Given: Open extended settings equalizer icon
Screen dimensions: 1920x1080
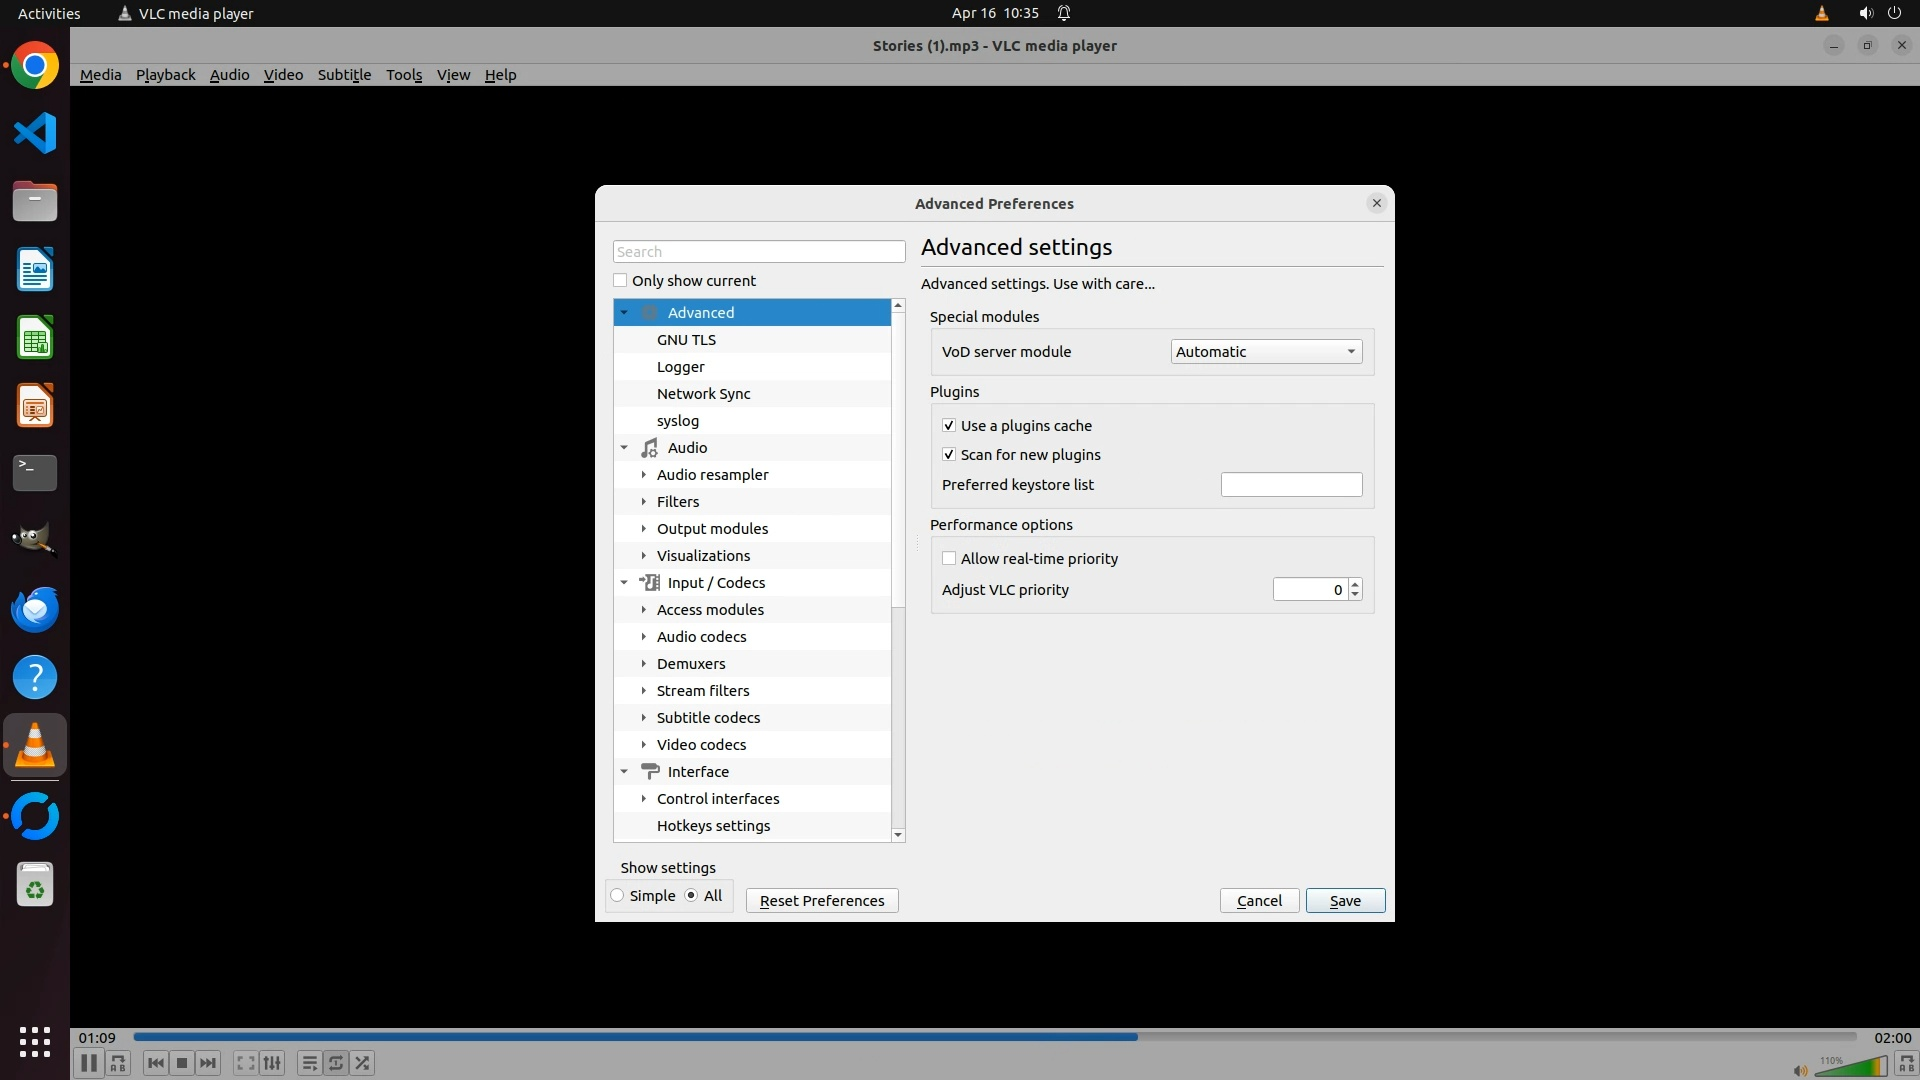Looking at the screenshot, I should point(272,1063).
